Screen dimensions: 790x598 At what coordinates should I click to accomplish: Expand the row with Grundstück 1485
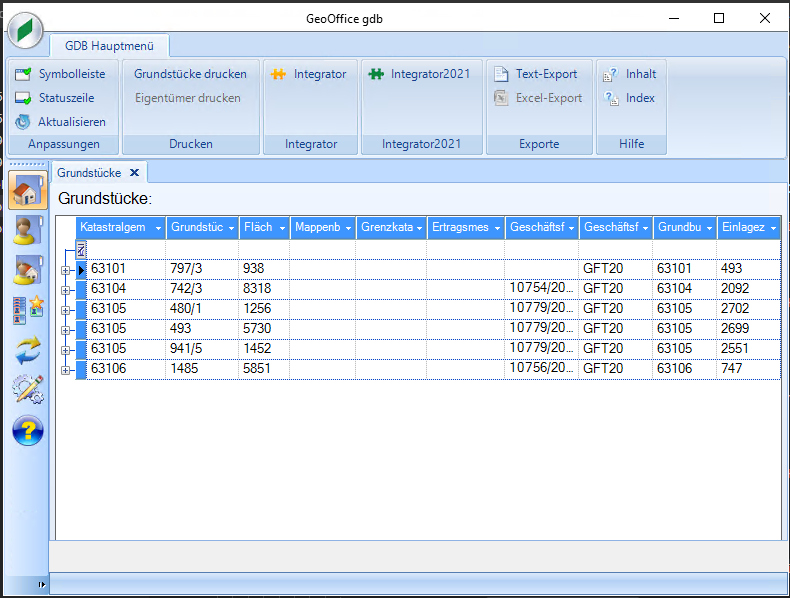point(65,370)
